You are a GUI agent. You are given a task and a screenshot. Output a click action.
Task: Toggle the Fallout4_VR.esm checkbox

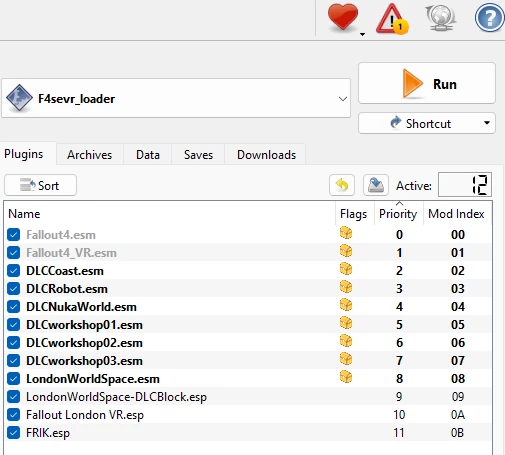[x=14, y=253]
